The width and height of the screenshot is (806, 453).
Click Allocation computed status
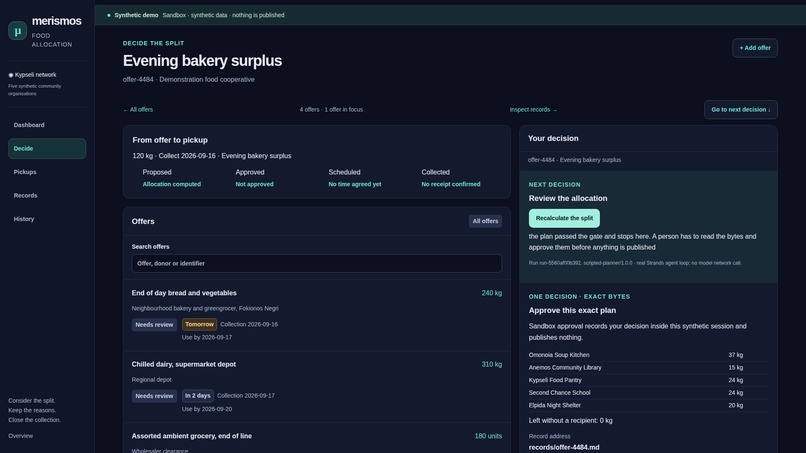[x=172, y=184]
